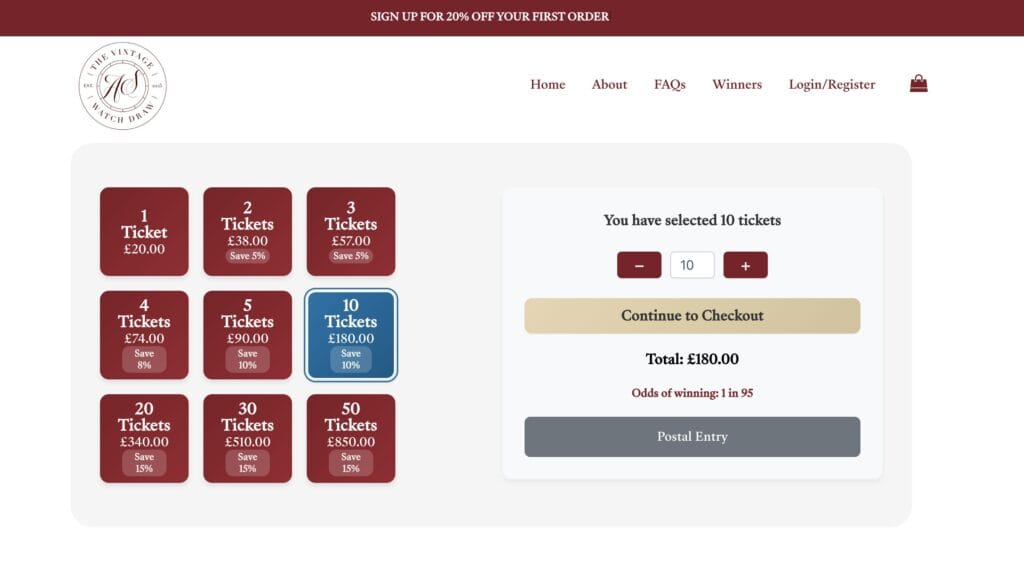
Task: Select the 4 Tickets £74.00 option
Action: click(x=144, y=334)
